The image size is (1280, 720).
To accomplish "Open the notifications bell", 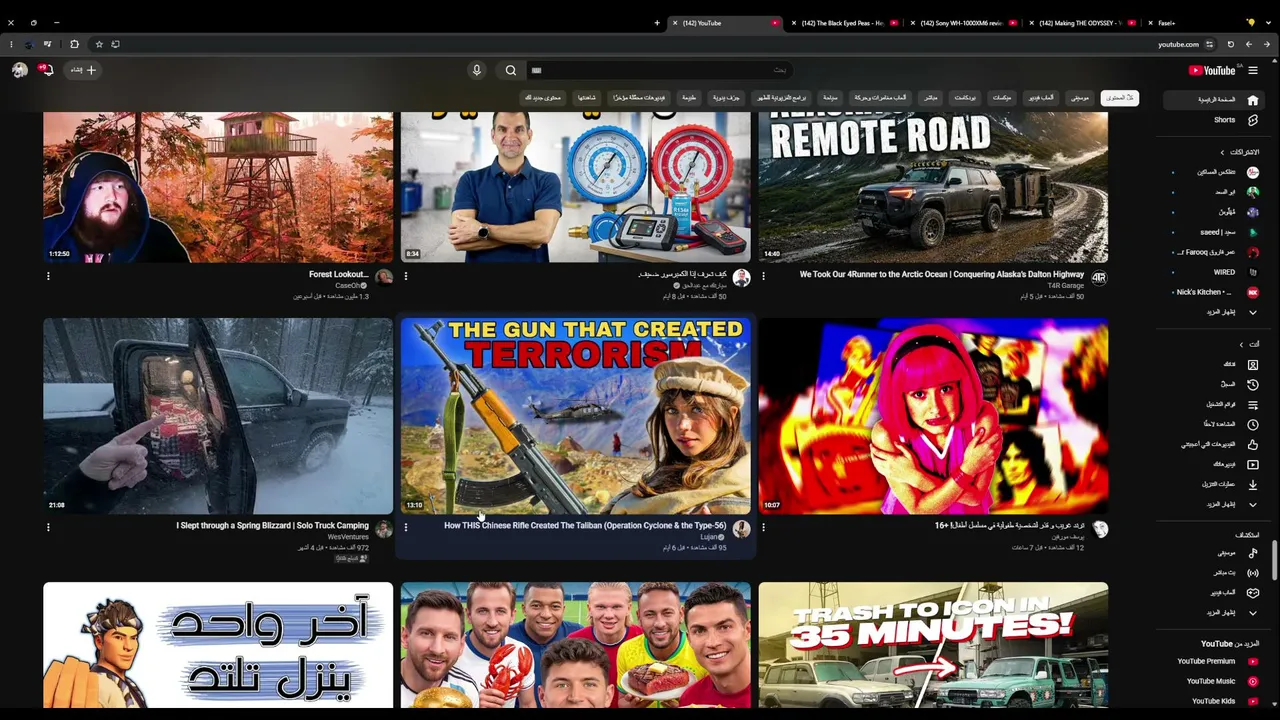I will coord(46,70).
